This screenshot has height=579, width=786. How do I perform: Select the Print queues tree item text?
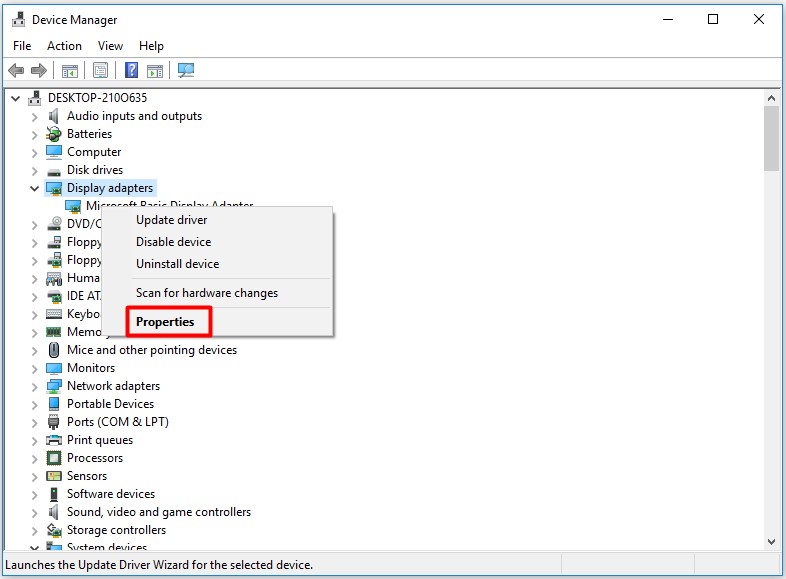100,440
